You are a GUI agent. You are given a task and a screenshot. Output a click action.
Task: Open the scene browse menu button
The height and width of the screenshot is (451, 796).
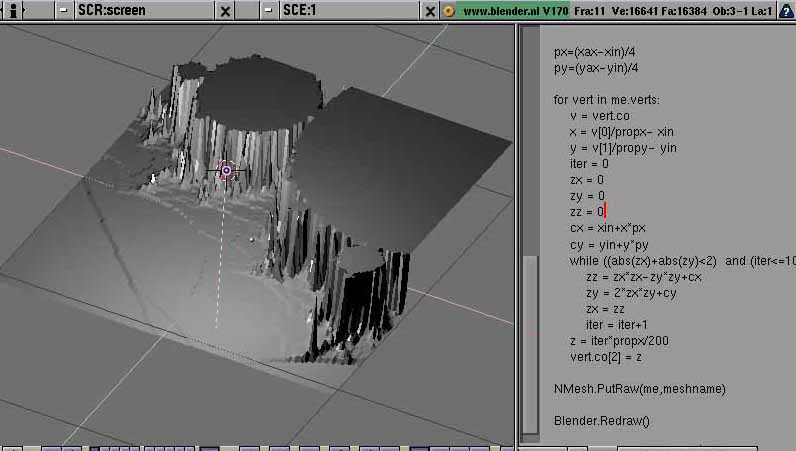coord(268,10)
